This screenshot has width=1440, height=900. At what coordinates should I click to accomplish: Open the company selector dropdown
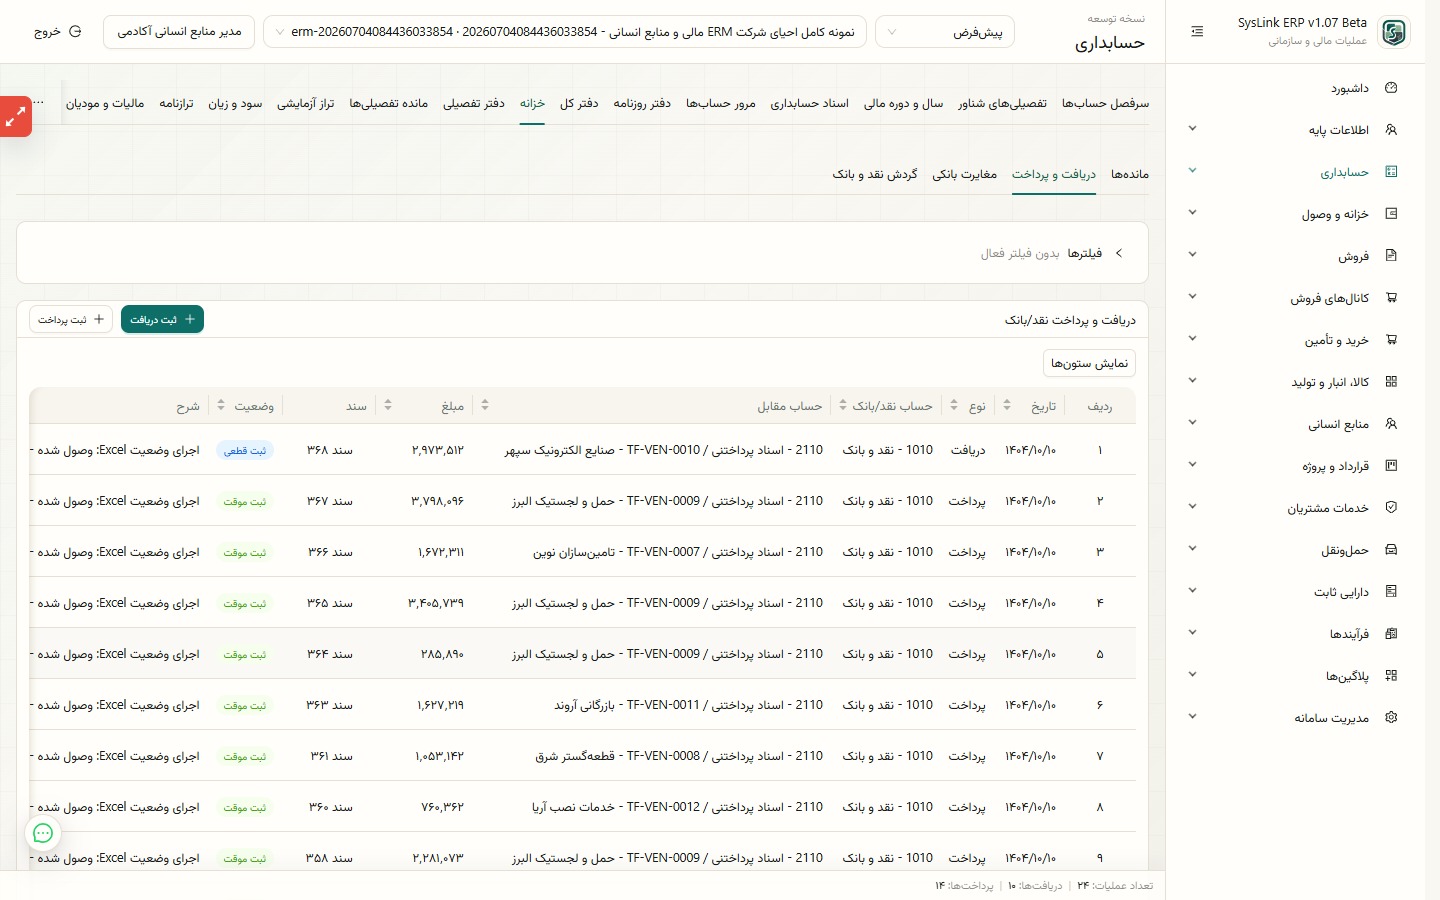pos(564,32)
